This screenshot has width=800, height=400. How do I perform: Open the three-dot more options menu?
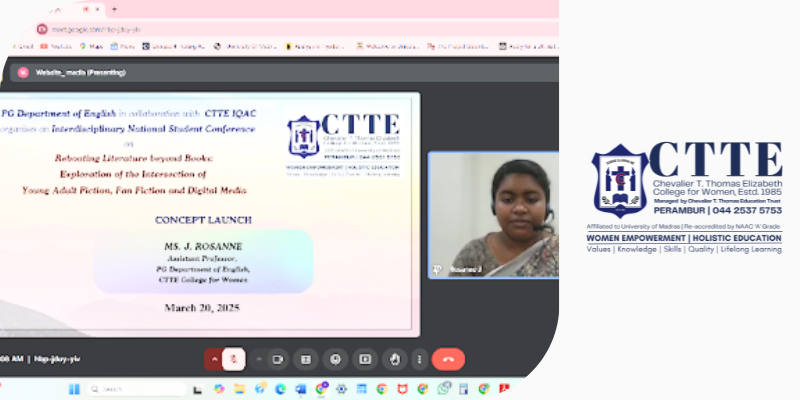pyautogui.click(x=419, y=359)
